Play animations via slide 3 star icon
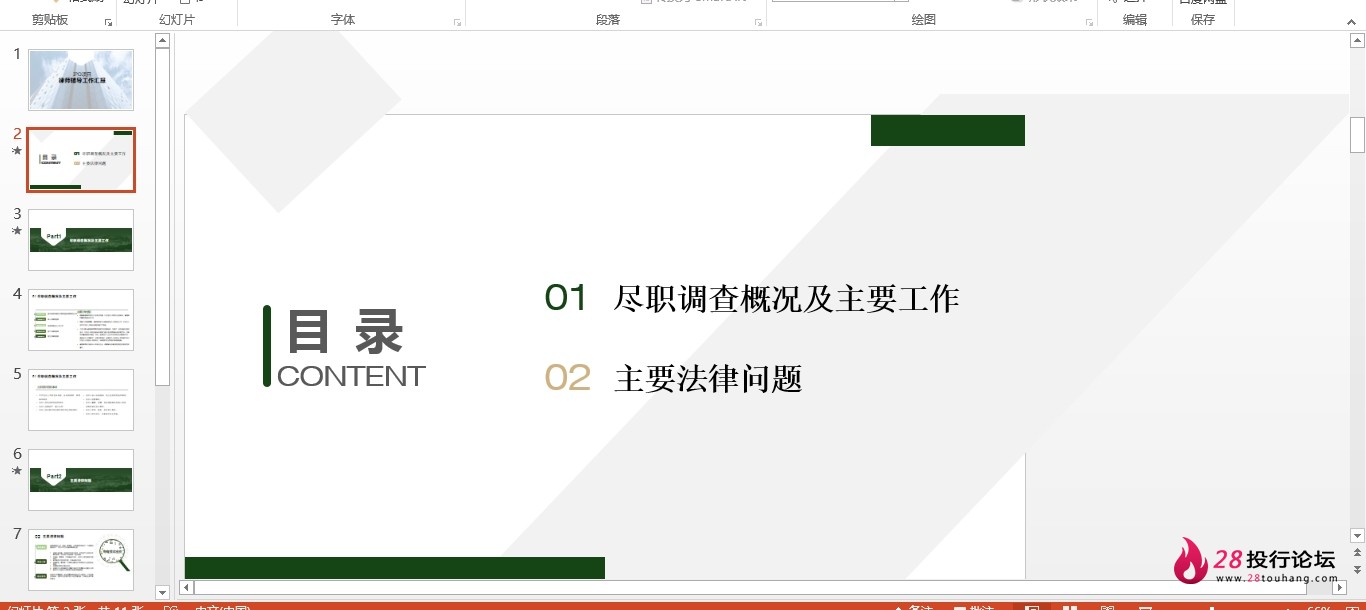 [x=16, y=231]
